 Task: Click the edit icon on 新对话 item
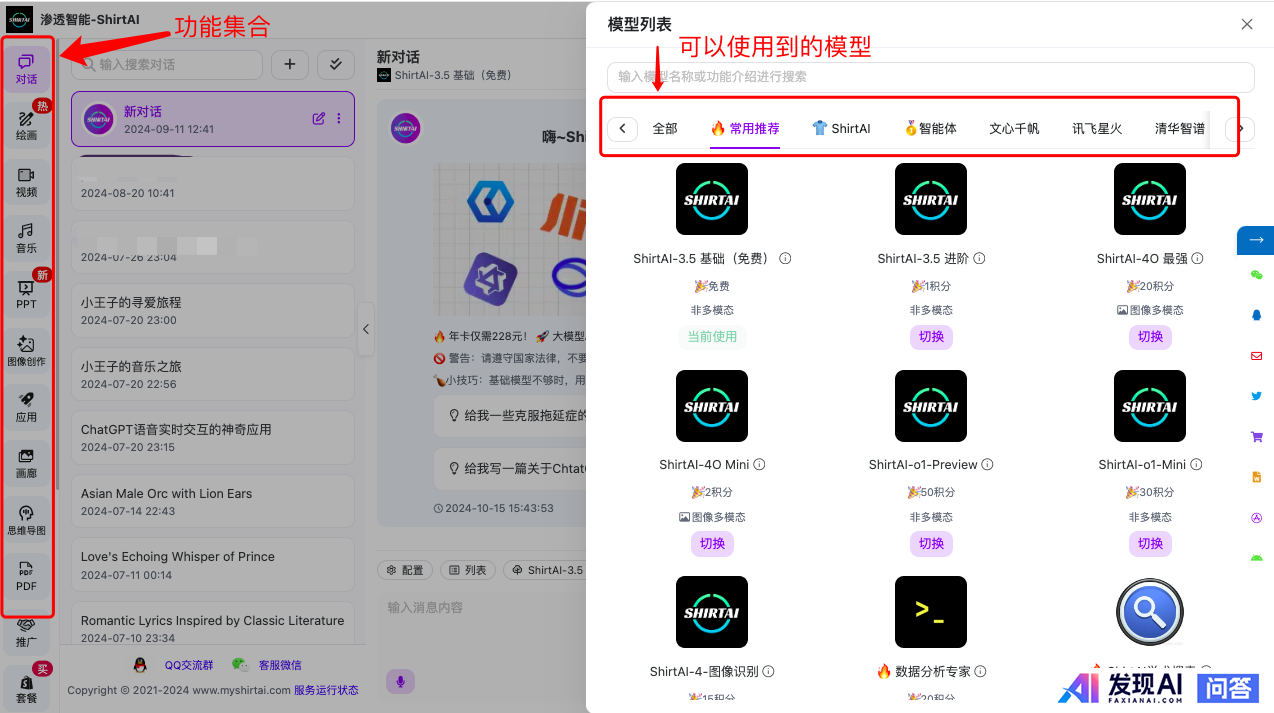point(319,118)
